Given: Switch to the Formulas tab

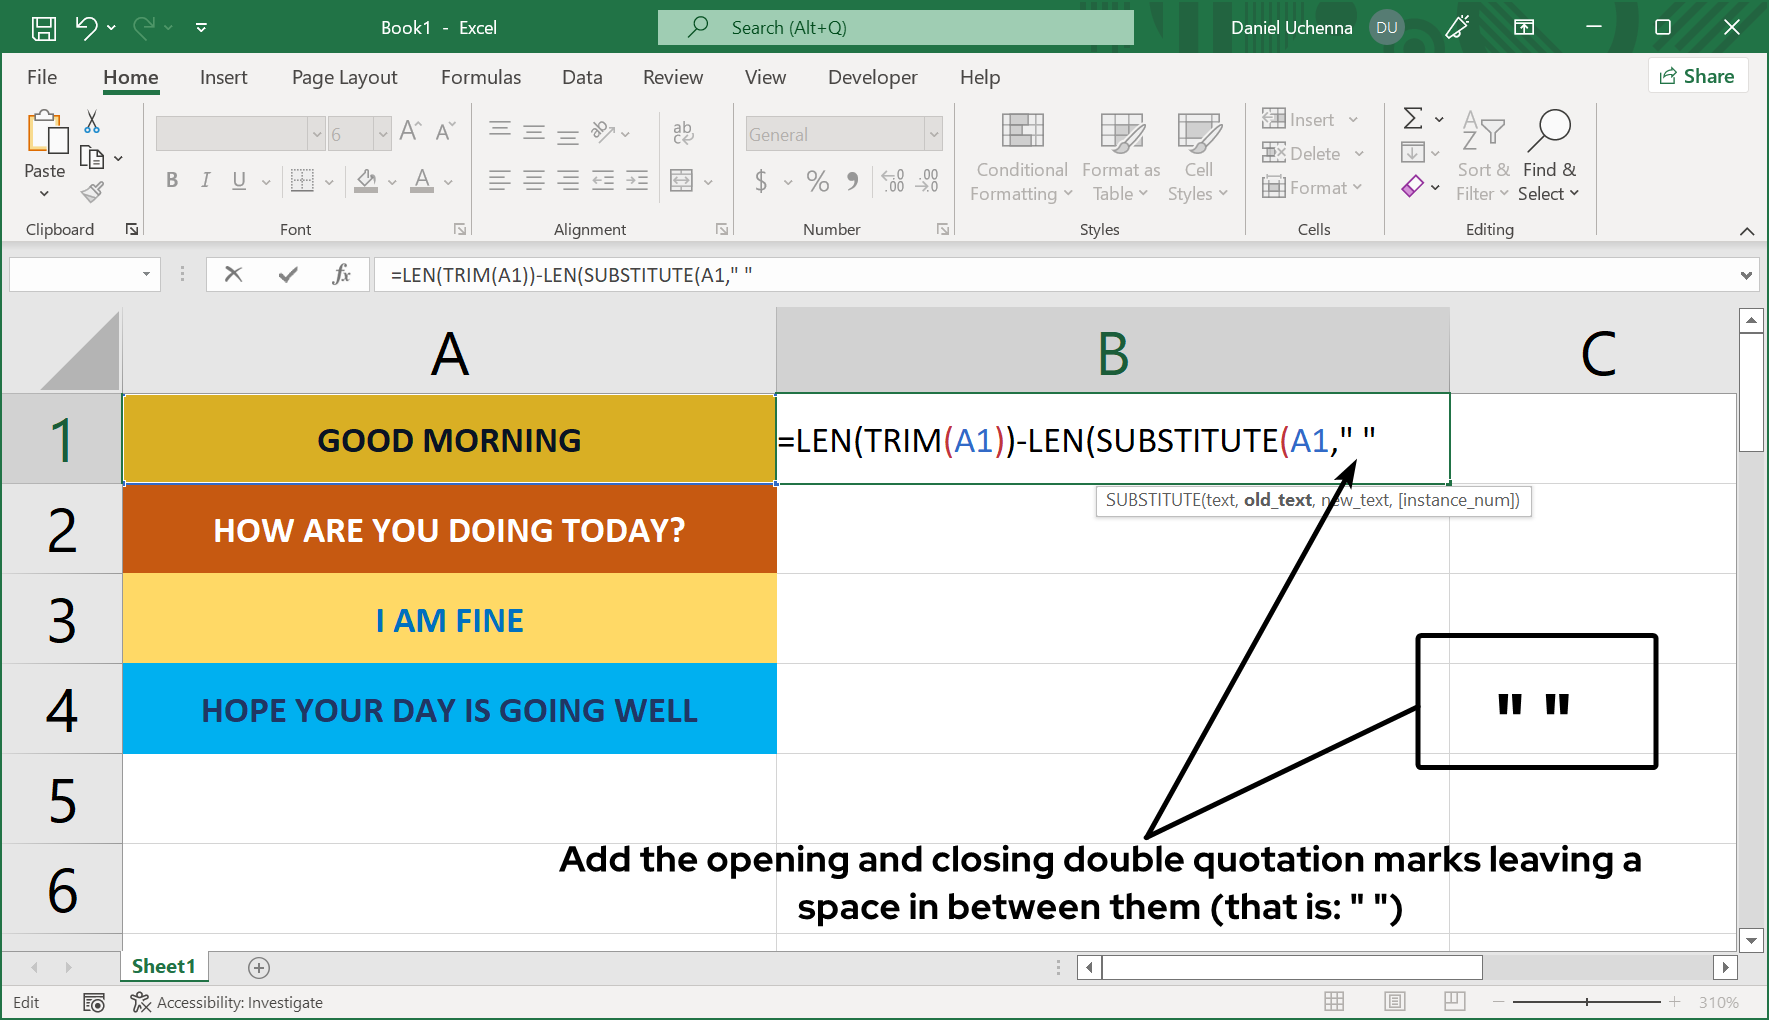Looking at the screenshot, I should click(x=481, y=77).
